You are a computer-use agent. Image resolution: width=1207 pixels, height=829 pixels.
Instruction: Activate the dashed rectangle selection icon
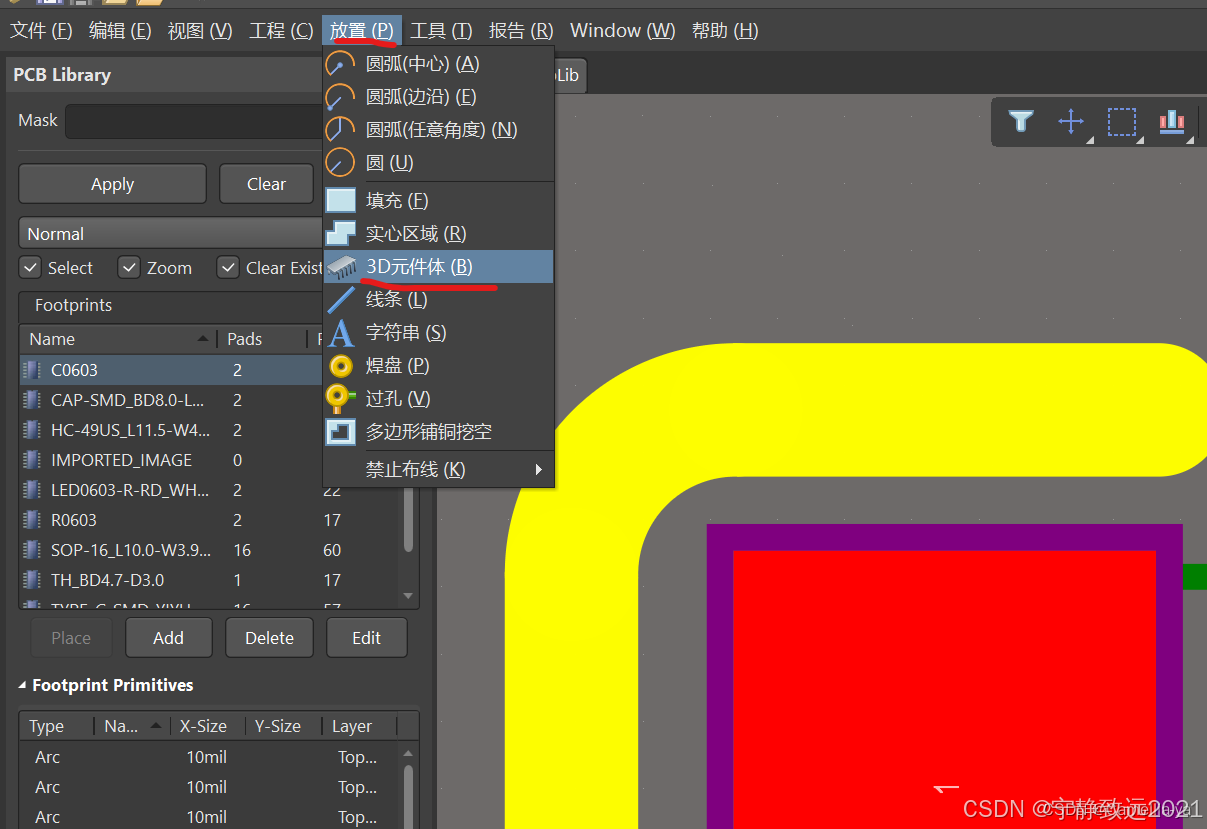[1122, 122]
